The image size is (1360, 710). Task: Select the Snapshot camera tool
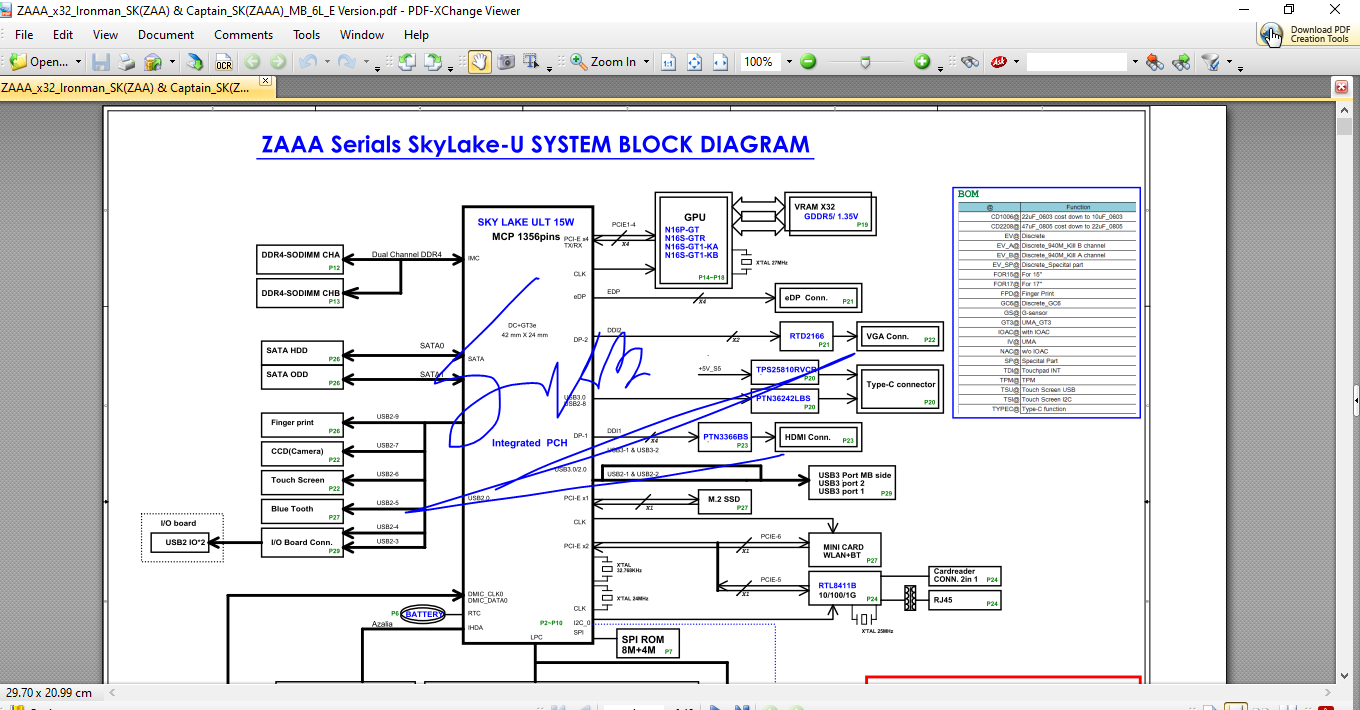tap(506, 62)
